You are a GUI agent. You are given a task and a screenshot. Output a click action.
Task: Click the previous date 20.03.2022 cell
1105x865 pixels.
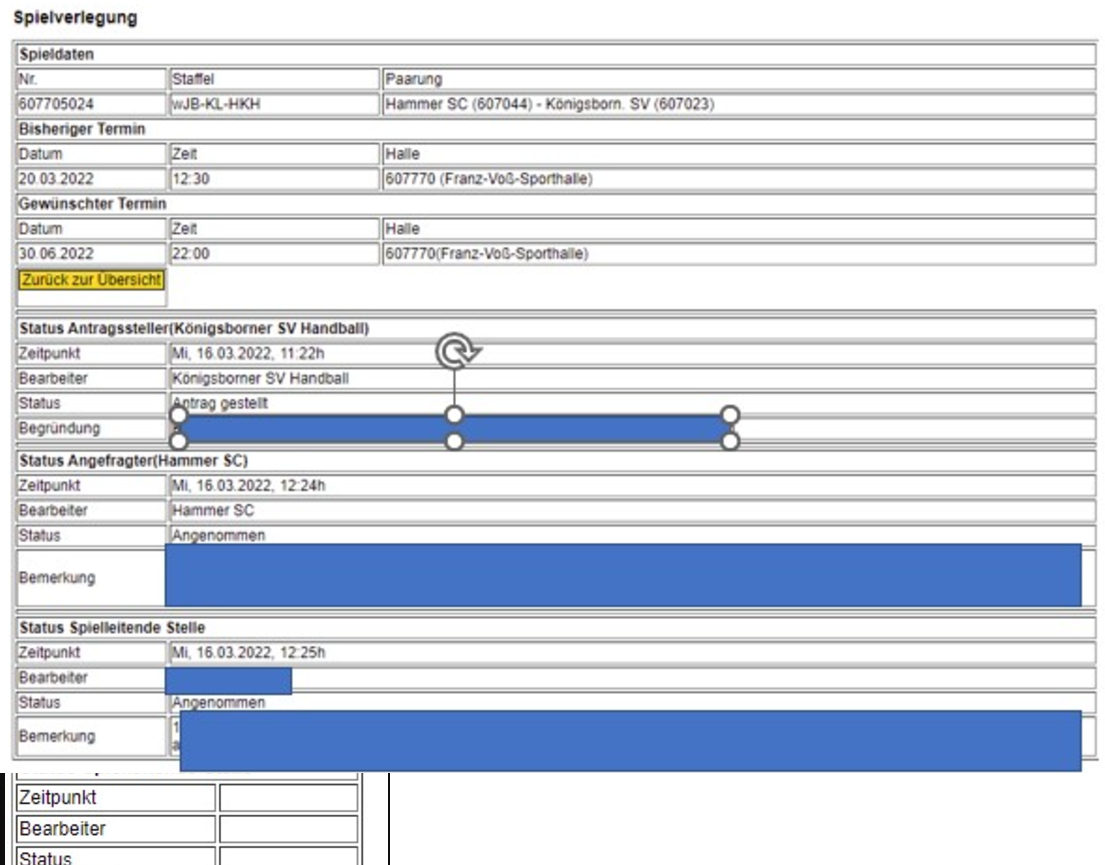pos(92,179)
